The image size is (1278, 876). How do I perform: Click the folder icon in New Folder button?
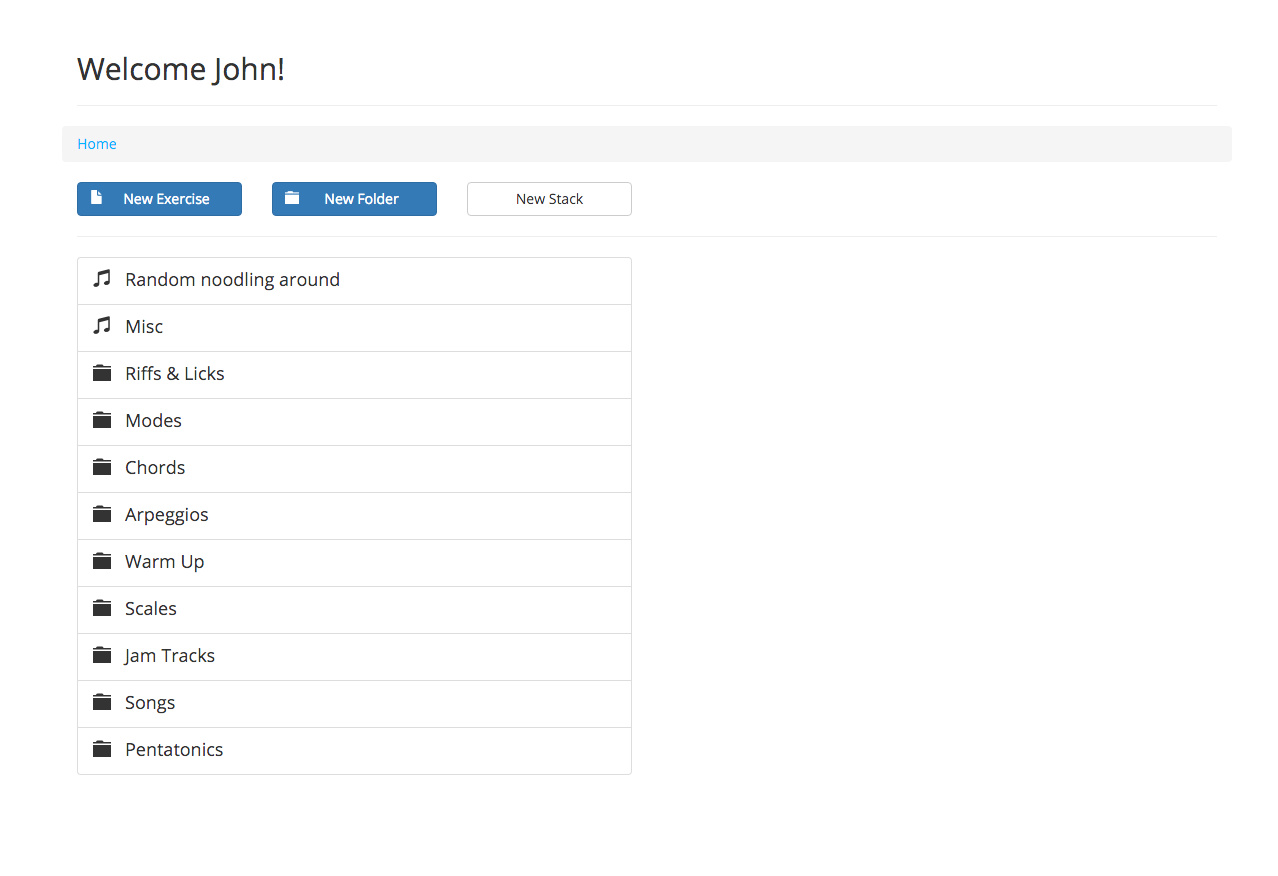[x=291, y=198]
